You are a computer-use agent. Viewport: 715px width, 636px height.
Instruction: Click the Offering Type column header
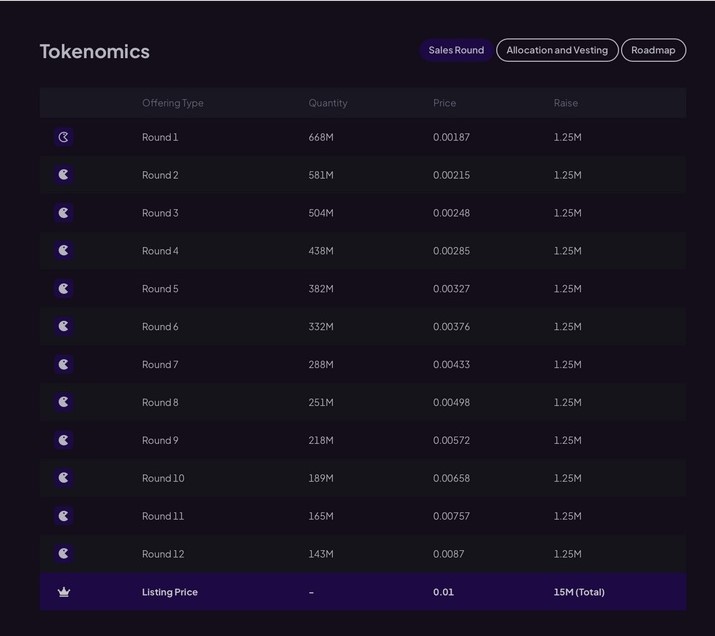tap(173, 103)
